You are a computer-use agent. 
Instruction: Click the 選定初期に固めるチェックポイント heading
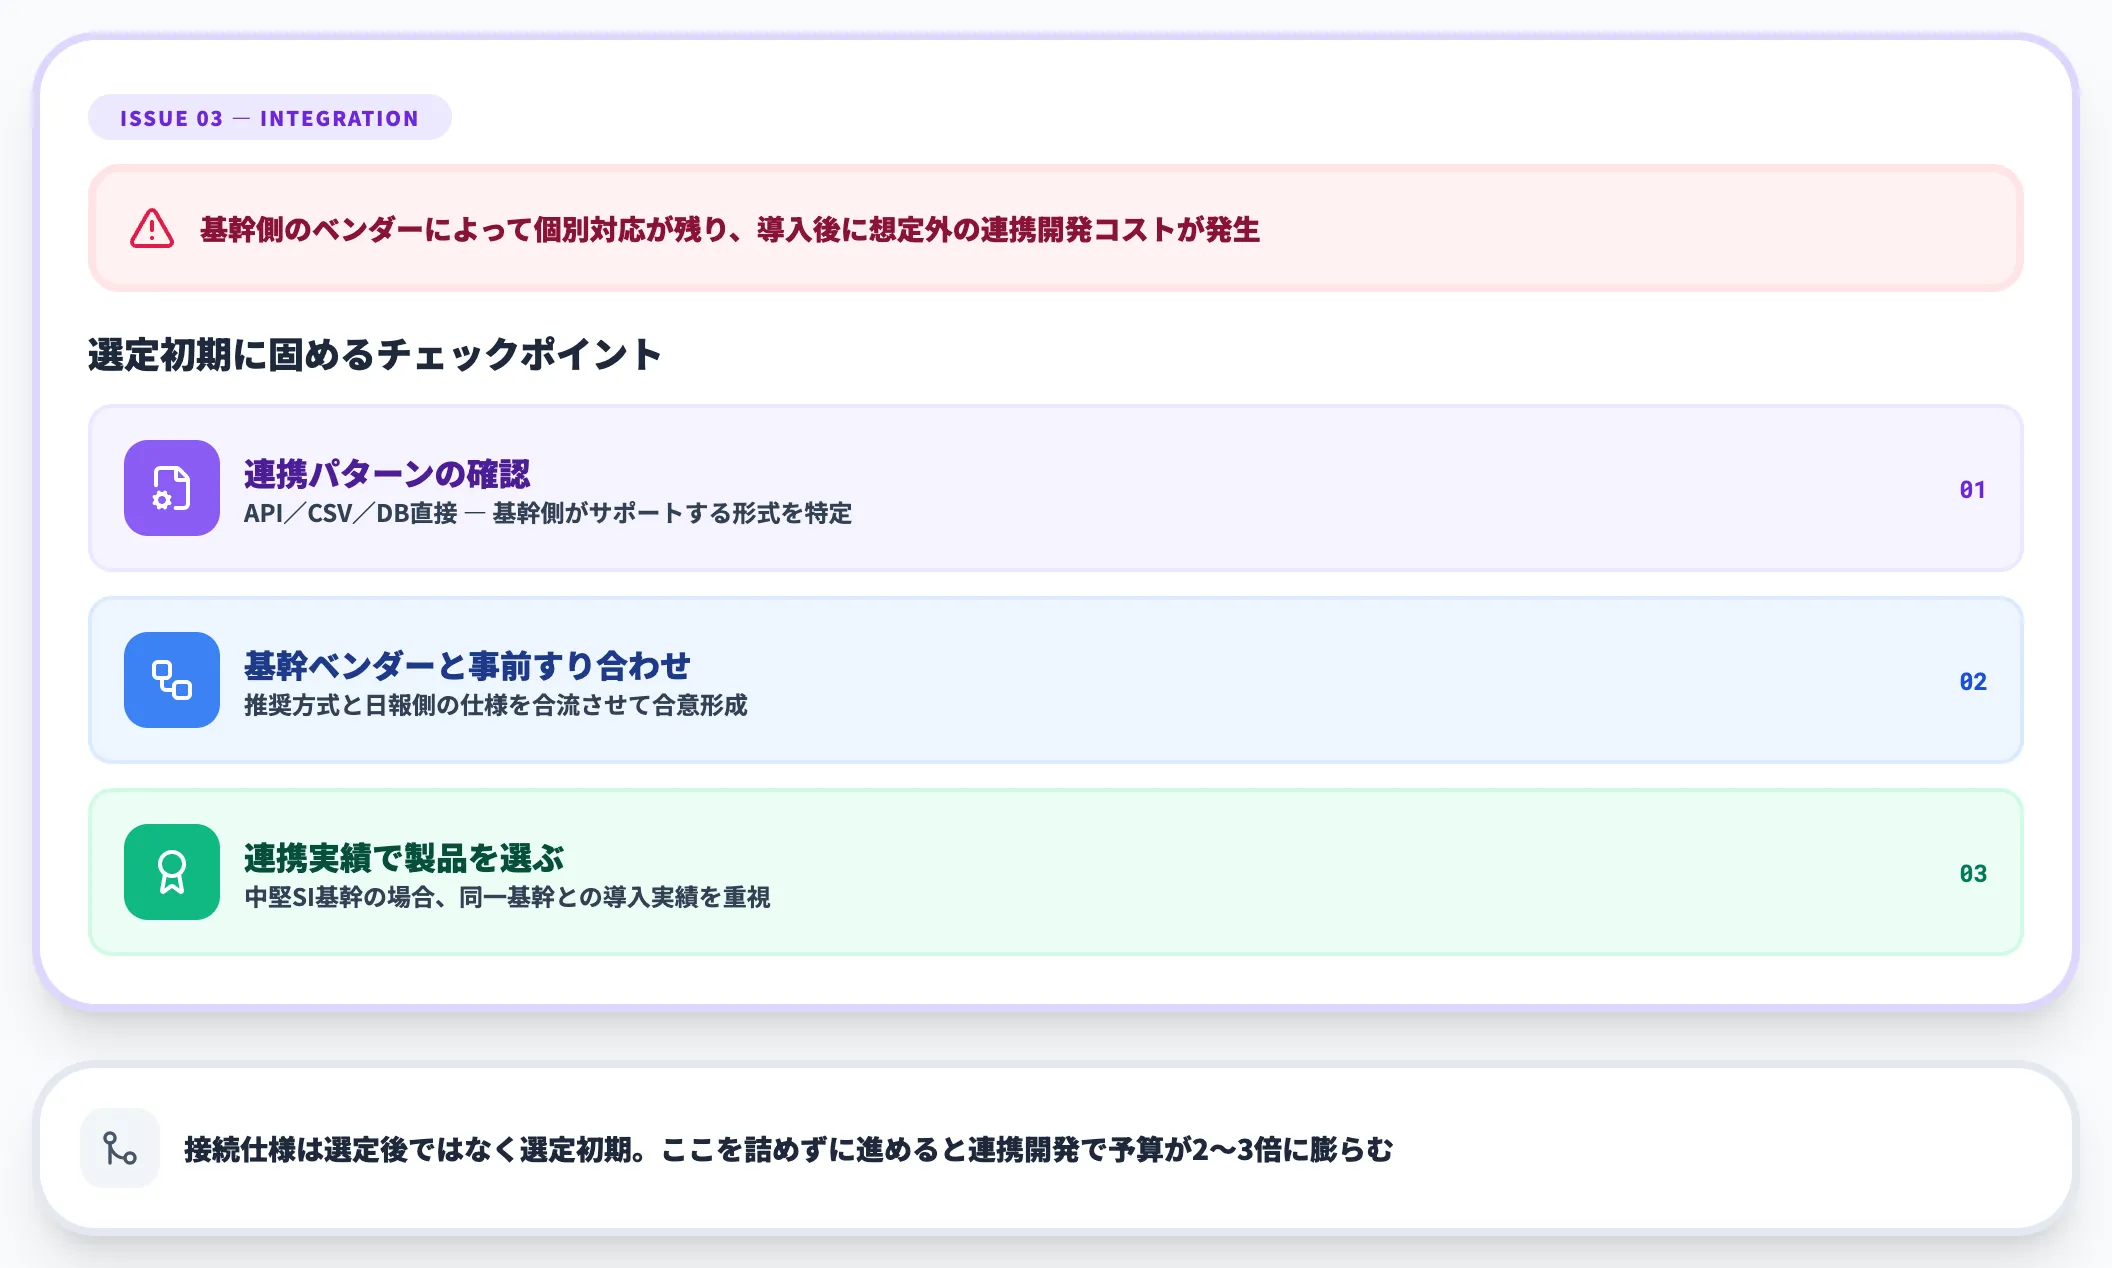point(373,352)
